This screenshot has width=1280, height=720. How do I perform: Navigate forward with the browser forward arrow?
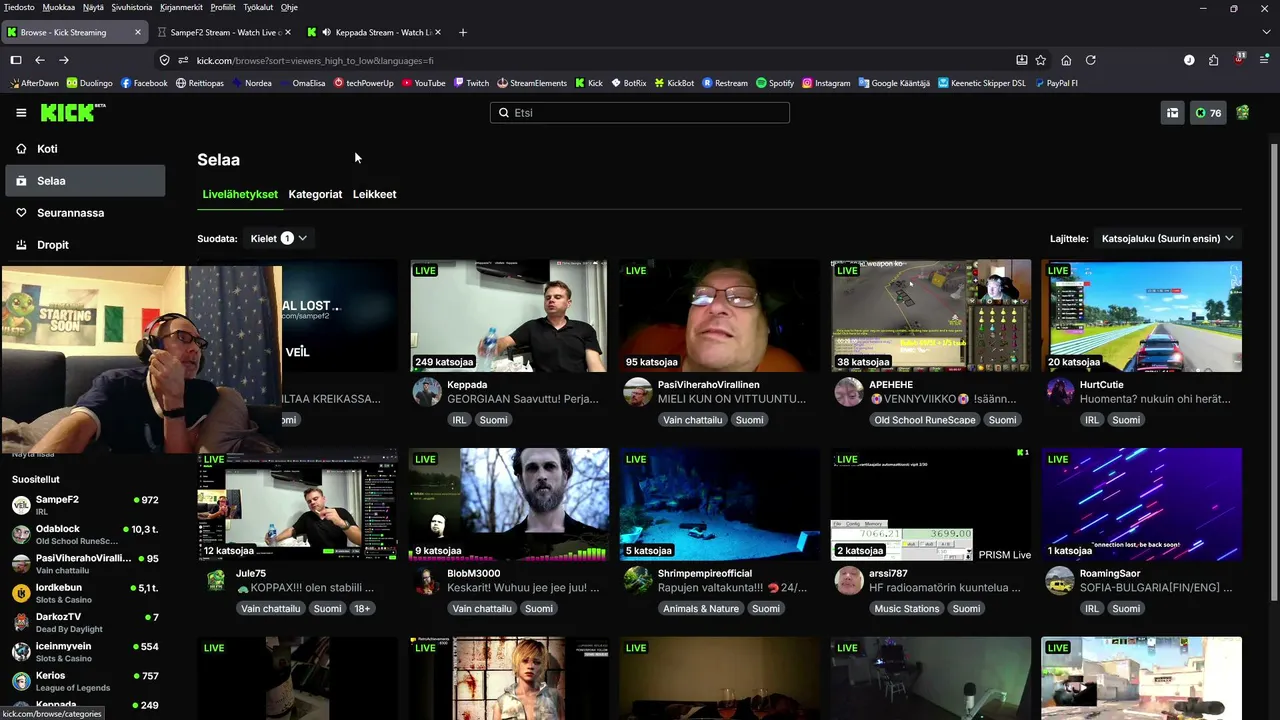pos(64,60)
